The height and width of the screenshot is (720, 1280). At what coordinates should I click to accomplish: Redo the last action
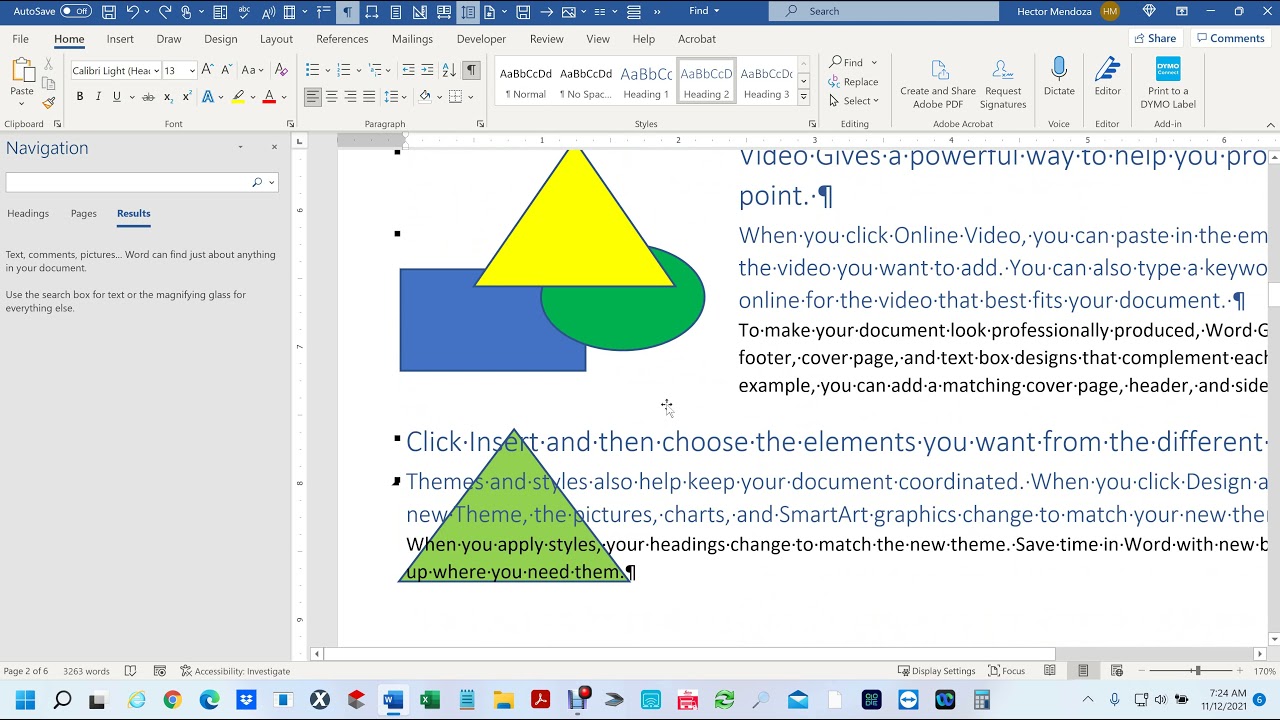(x=165, y=12)
